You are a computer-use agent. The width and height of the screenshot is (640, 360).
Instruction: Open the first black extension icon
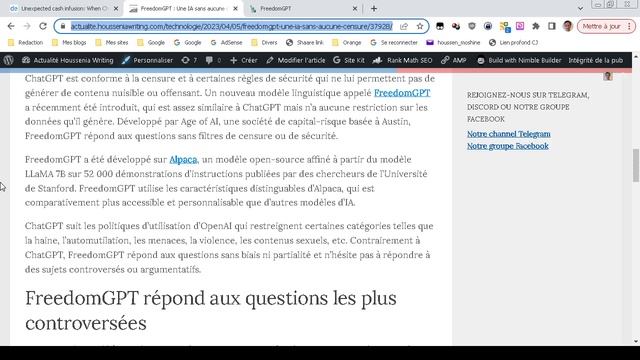click(440, 26)
